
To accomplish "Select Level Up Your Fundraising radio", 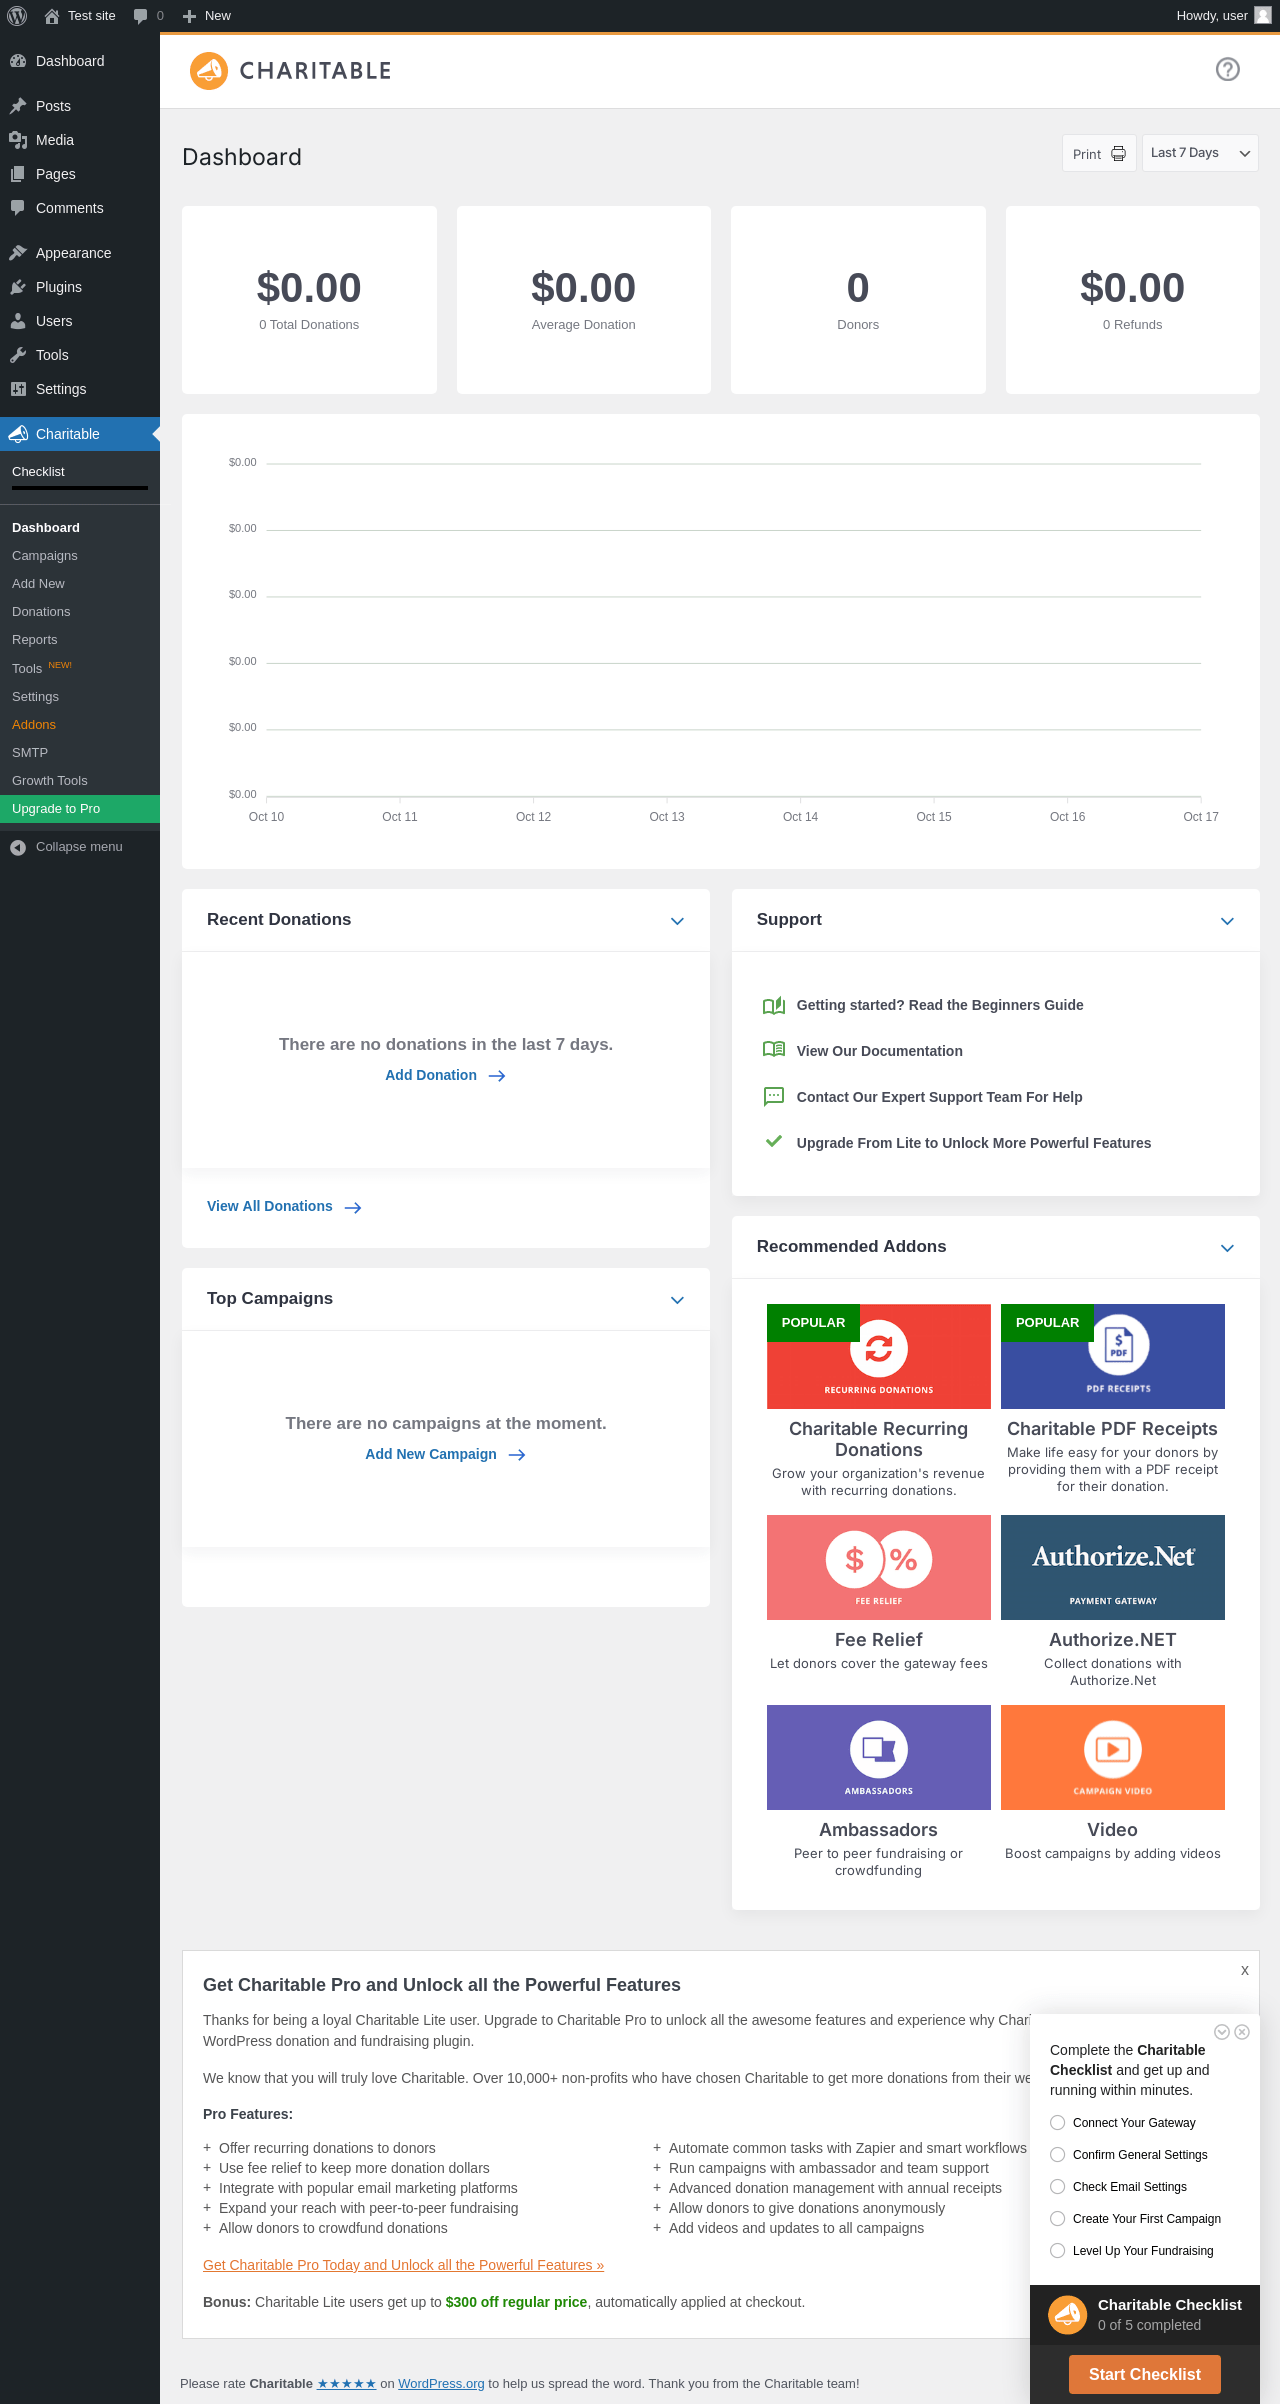I will click(1058, 2250).
